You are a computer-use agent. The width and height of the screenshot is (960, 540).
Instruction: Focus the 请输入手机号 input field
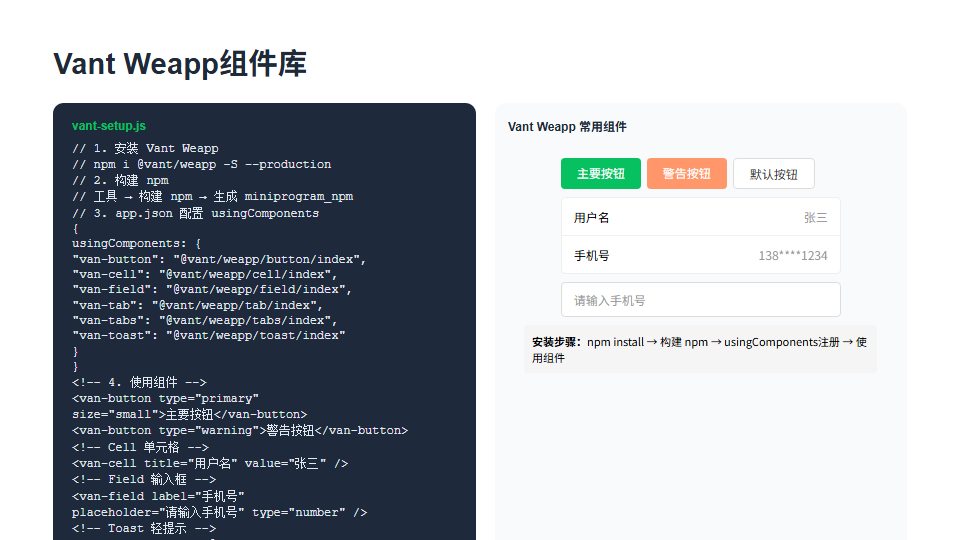(700, 300)
